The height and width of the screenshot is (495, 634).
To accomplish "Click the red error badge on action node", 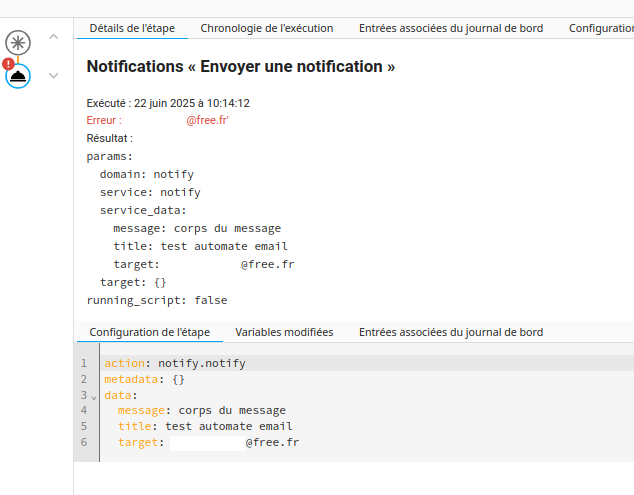I will [x=9, y=64].
